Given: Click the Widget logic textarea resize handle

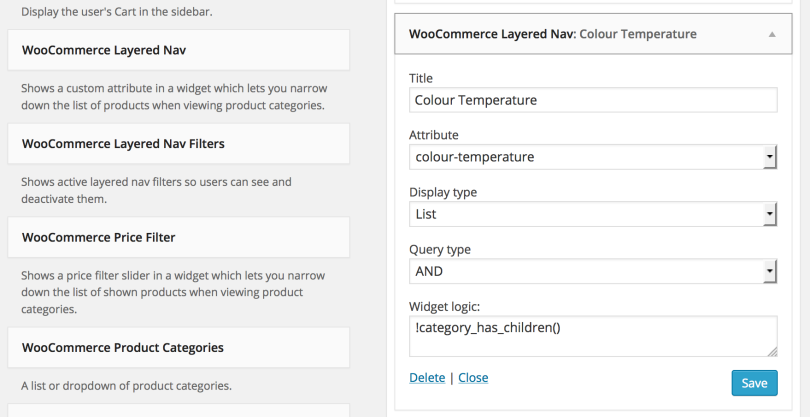Looking at the screenshot, I should tap(772, 352).
